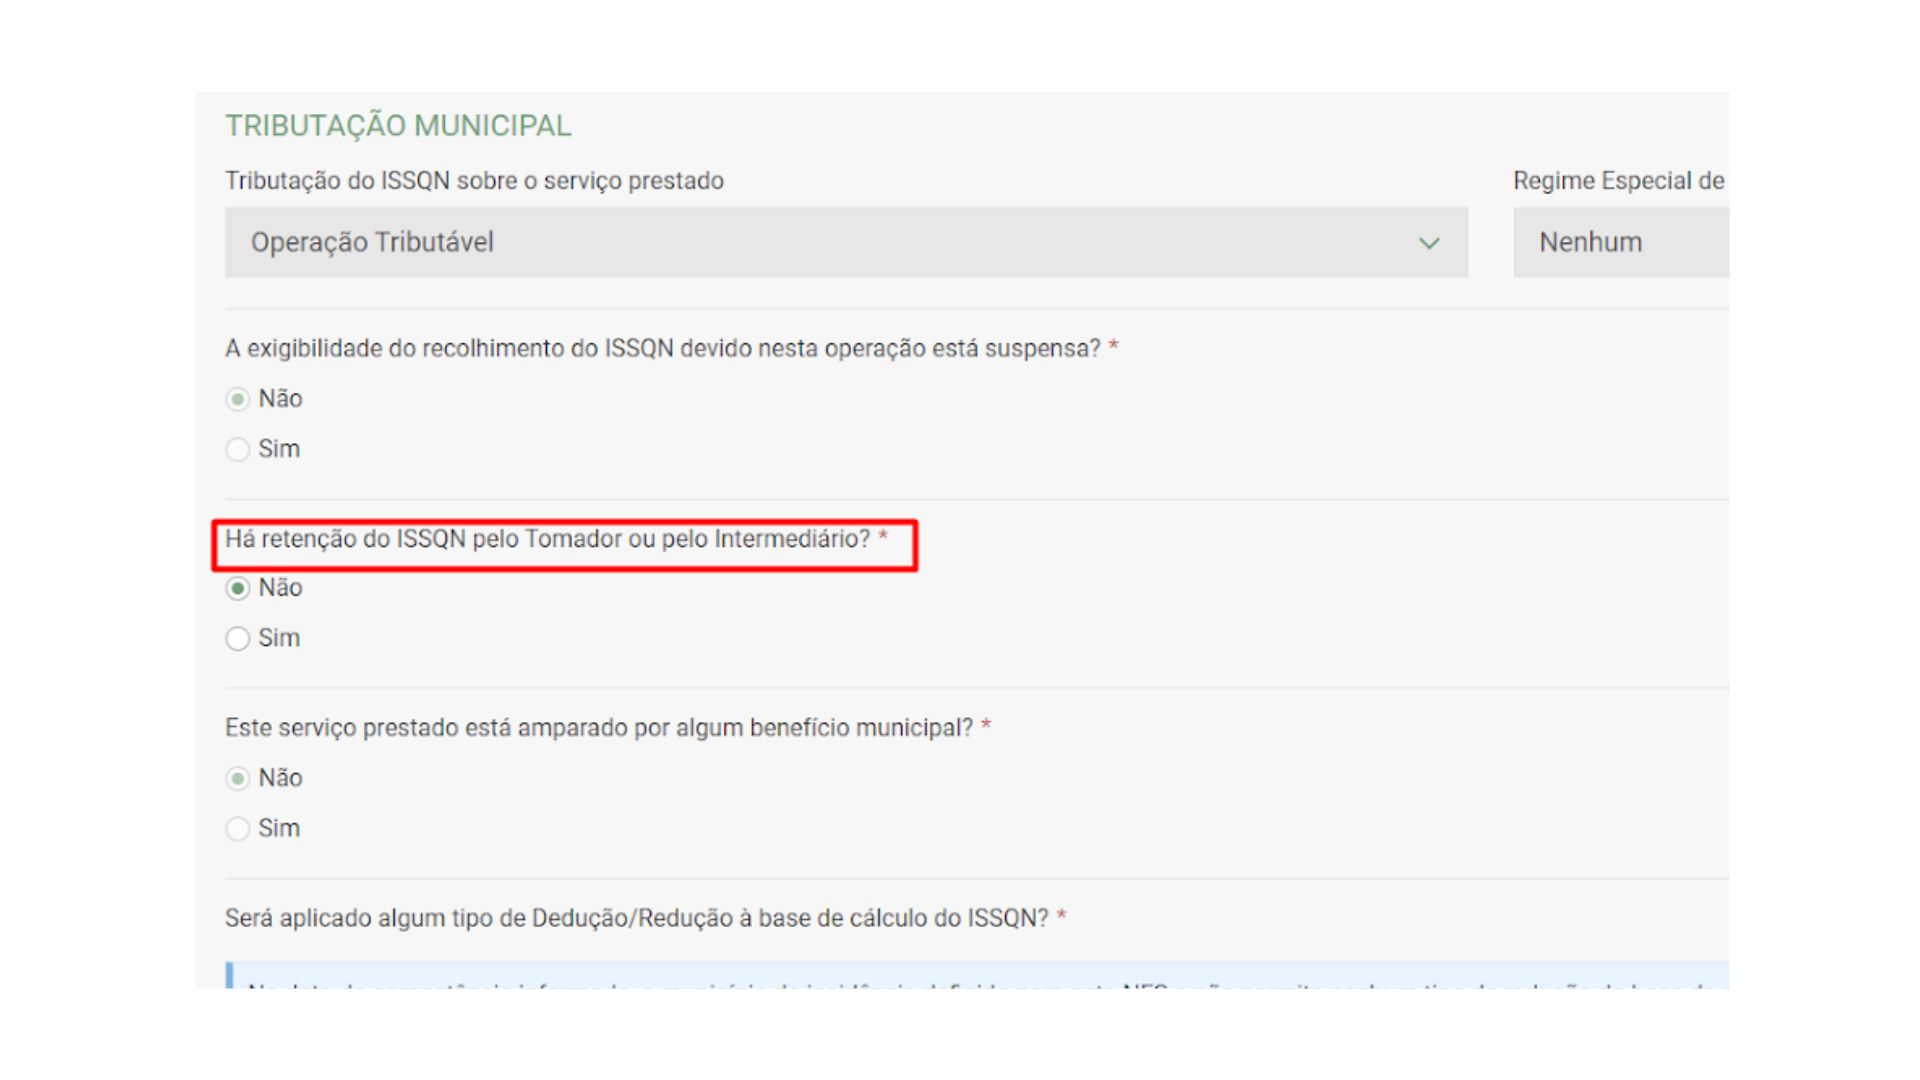Choose 'Não' for retenção do ISSQN pelo Tomador

[238, 588]
